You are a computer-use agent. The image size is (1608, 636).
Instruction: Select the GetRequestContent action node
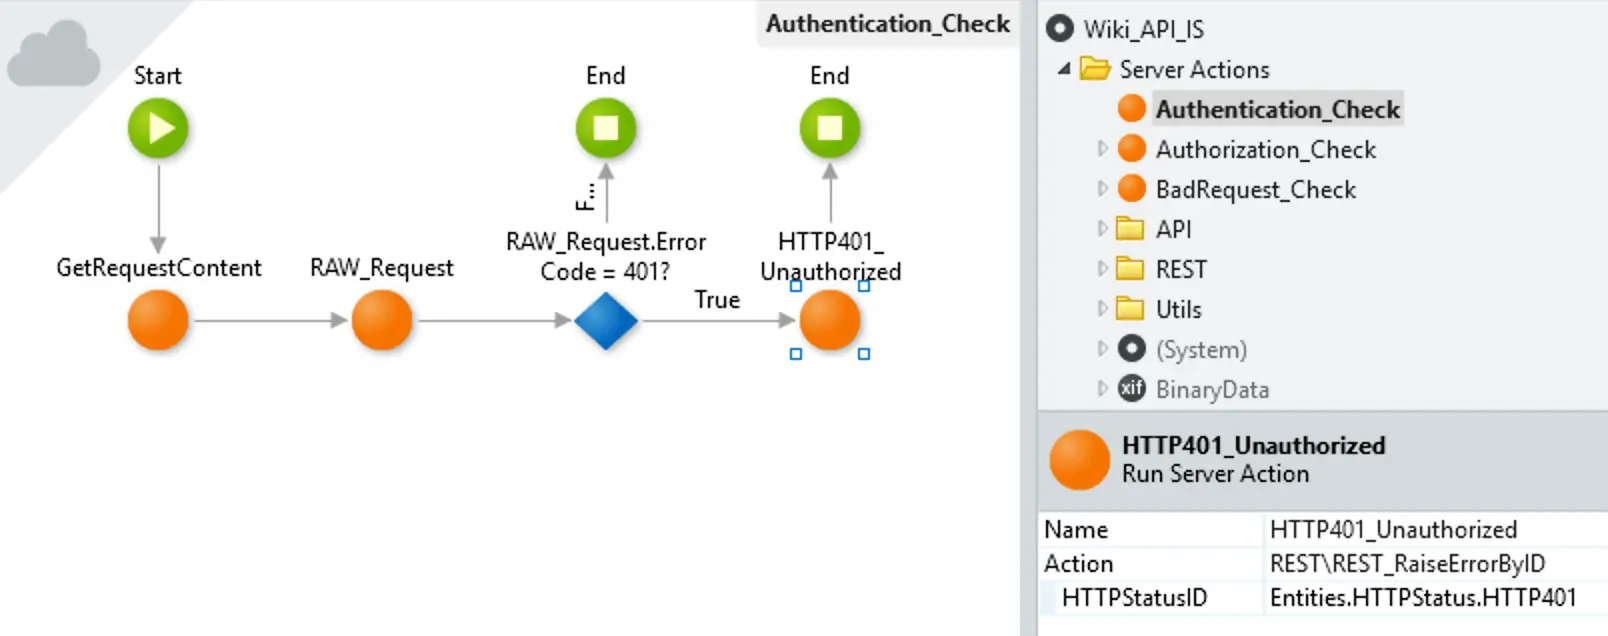point(158,320)
